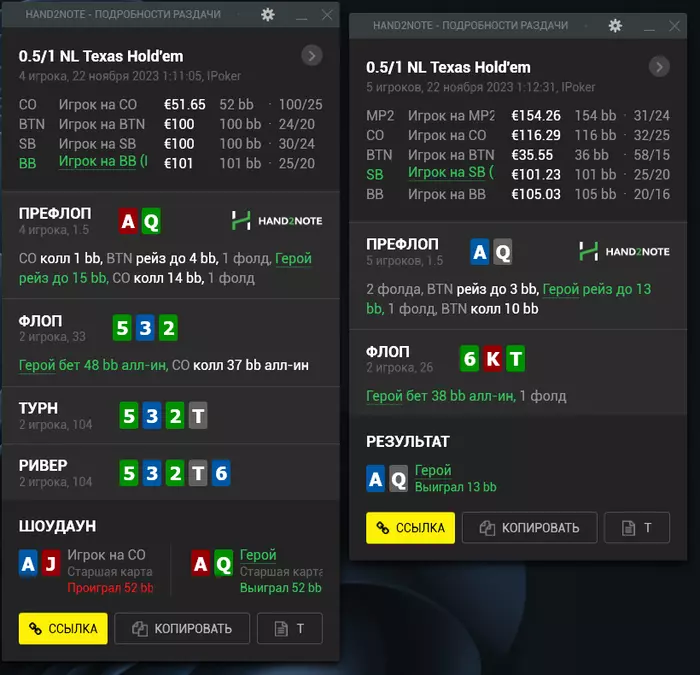700x675 pixels.
Task: Select gray Queen card in right preflop
Action: click(503, 252)
